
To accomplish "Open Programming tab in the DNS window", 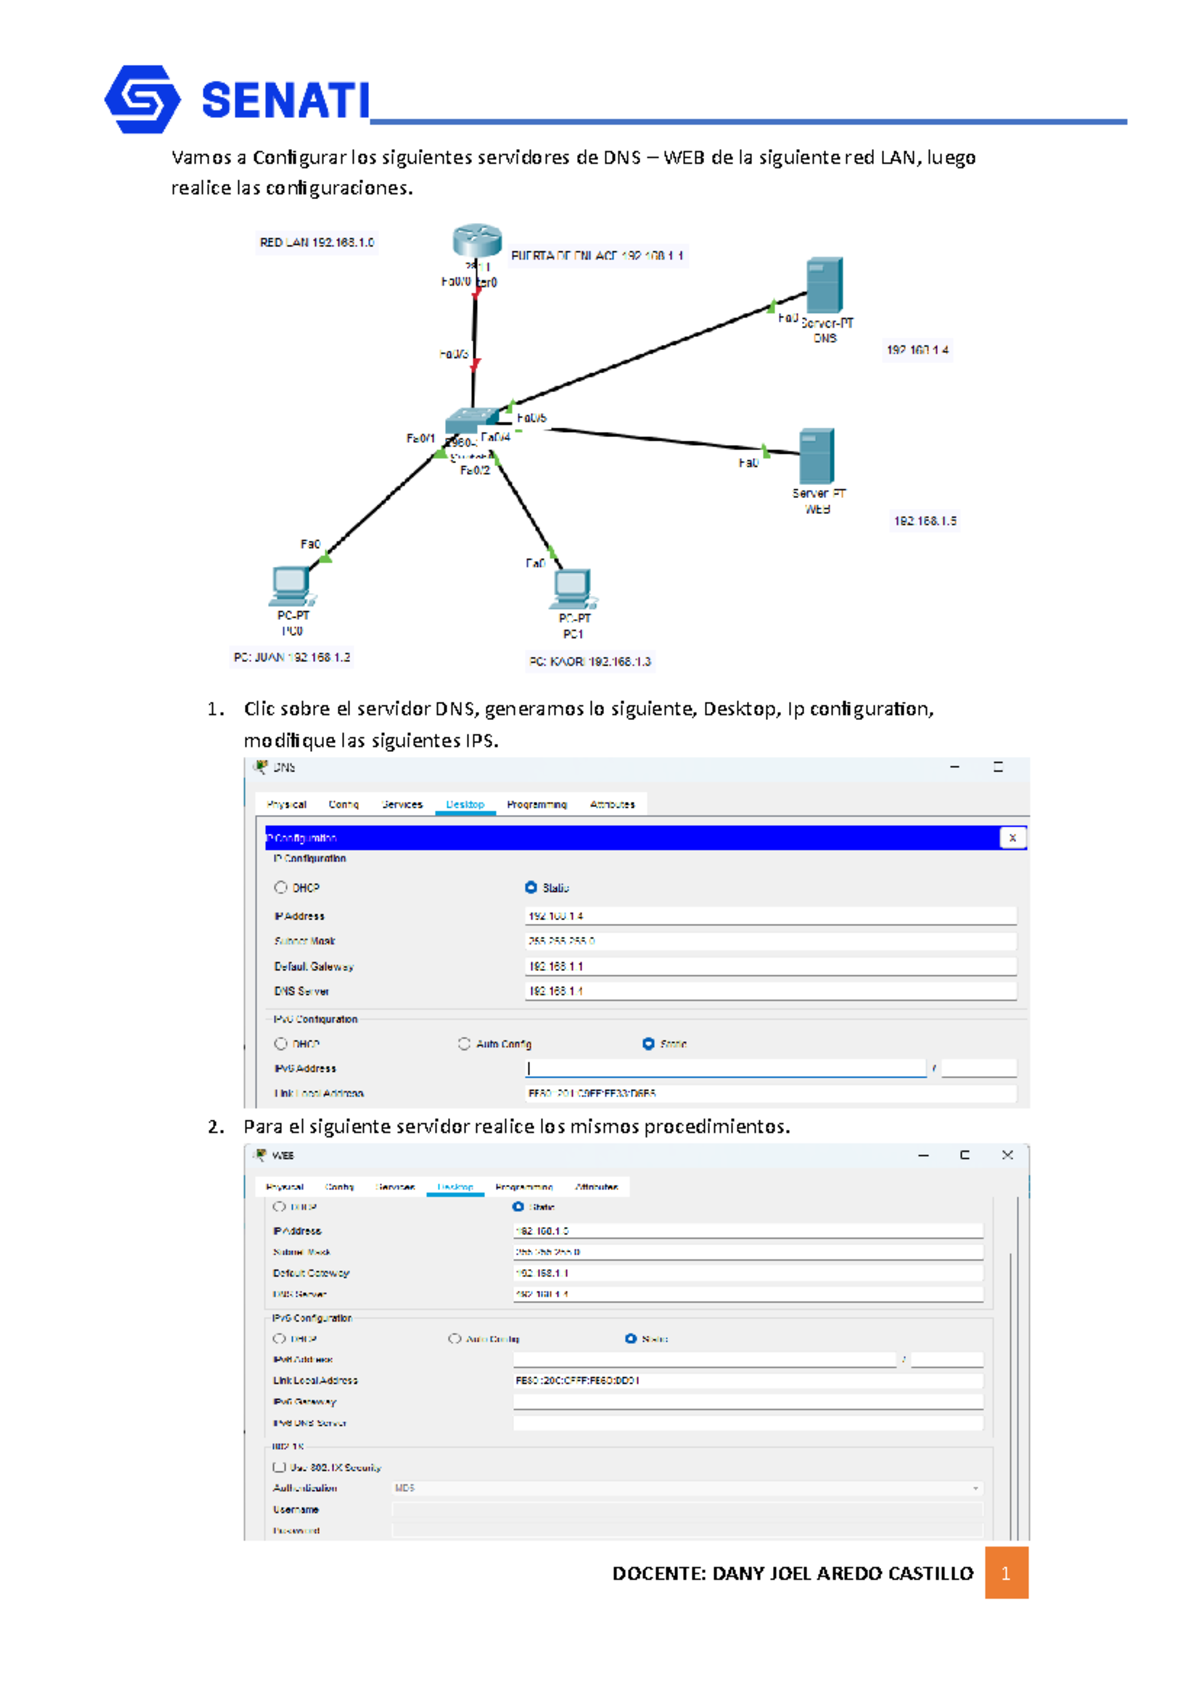I will coord(536,804).
